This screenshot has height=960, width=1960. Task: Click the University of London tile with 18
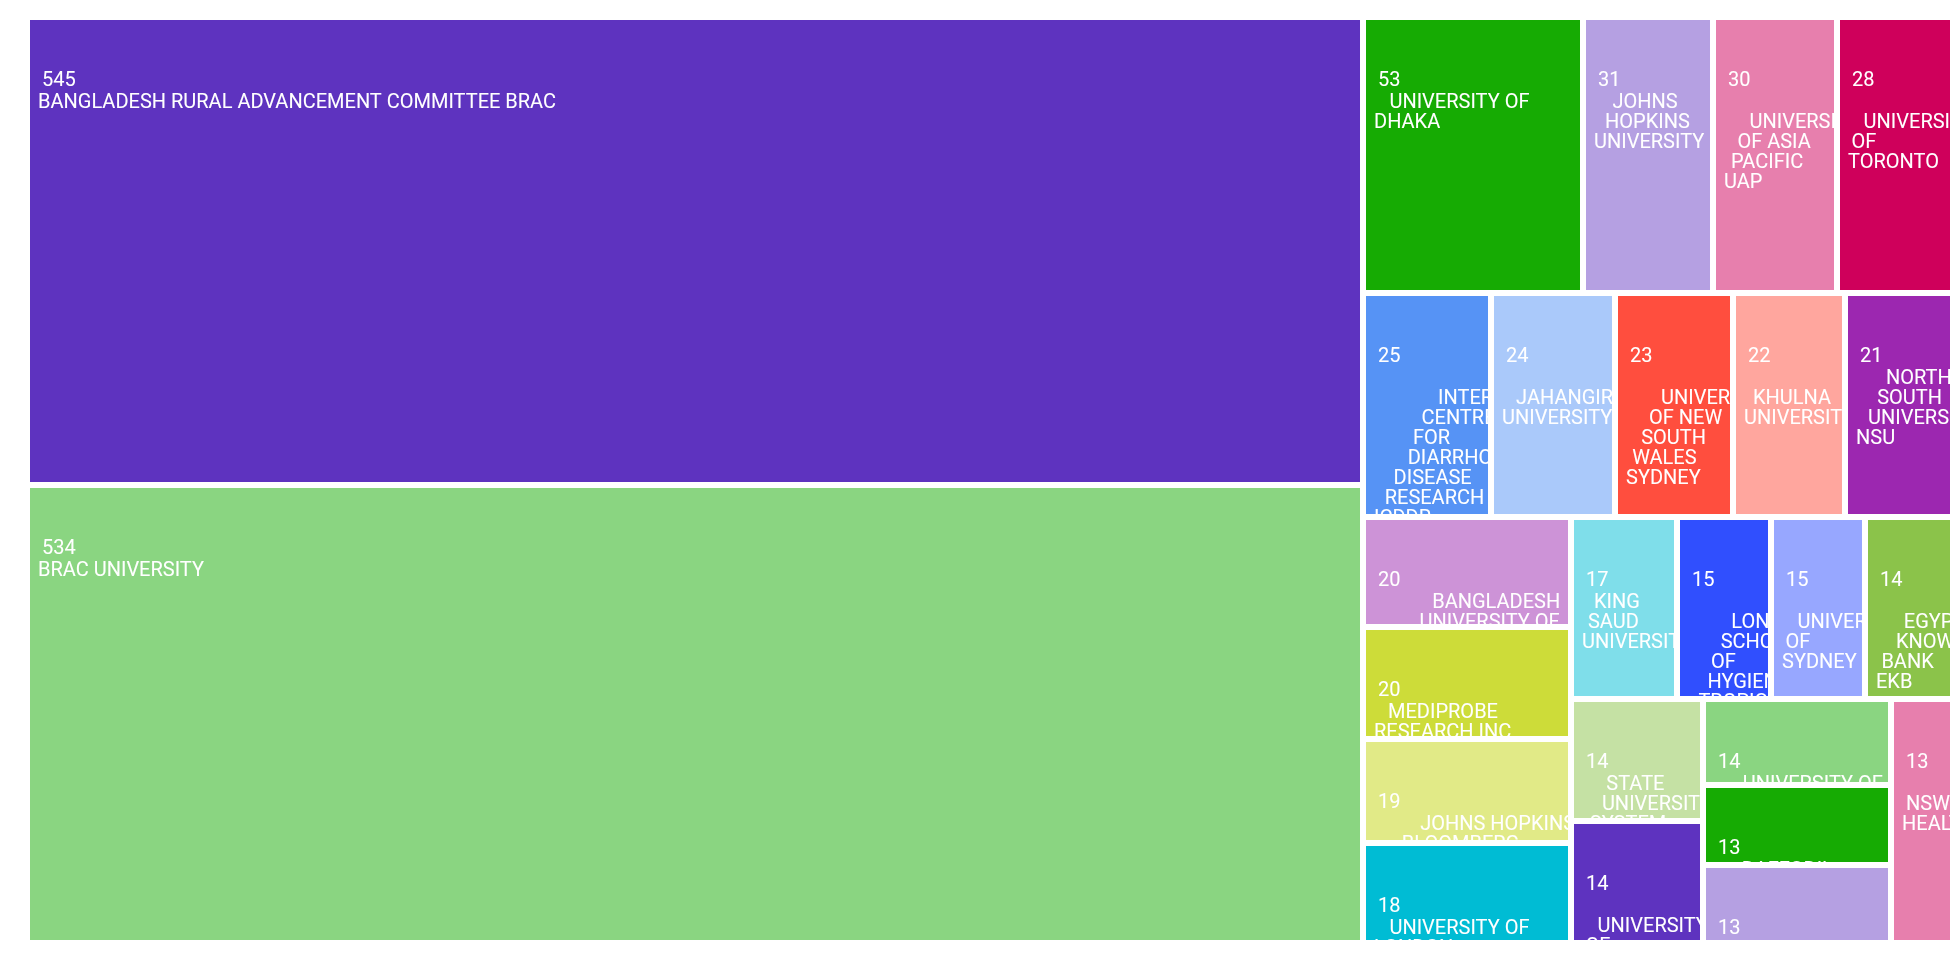tap(1467, 893)
